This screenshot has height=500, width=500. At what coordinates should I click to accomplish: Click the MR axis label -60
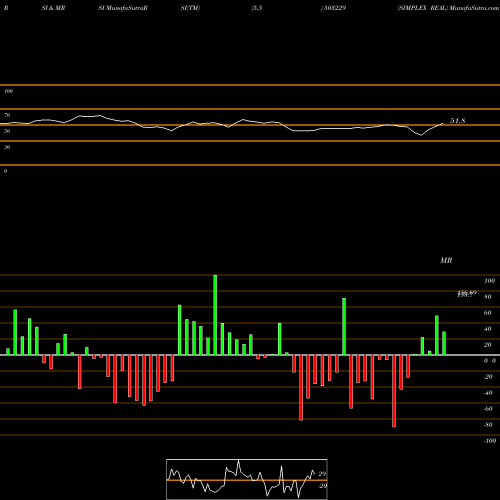pos(488,409)
